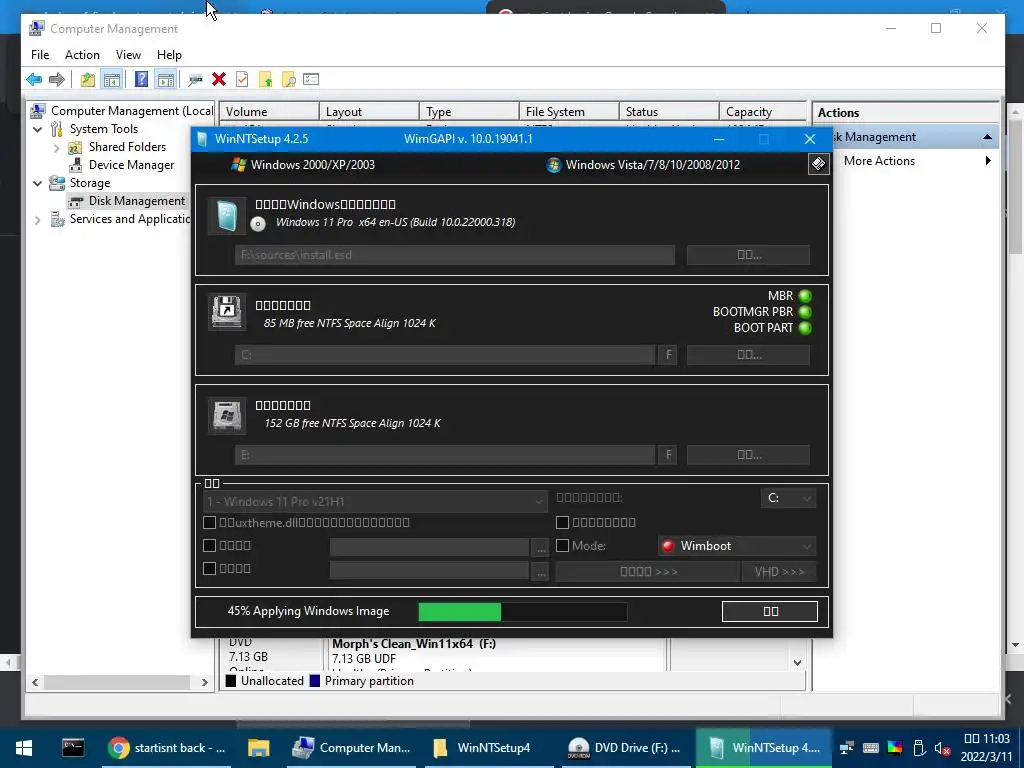Enable the uxtheme.dll patch checkbox
The width and height of the screenshot is (1024, 768).
click(x=210, y=522)
